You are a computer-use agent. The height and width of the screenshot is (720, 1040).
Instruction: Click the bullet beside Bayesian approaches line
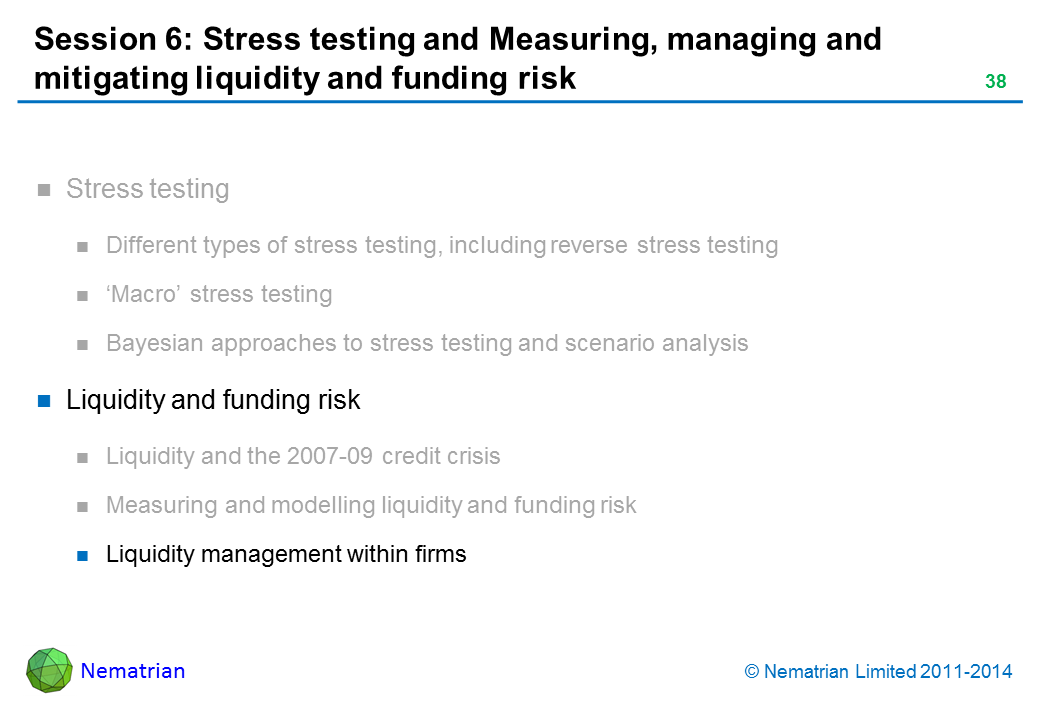[84, 345]
